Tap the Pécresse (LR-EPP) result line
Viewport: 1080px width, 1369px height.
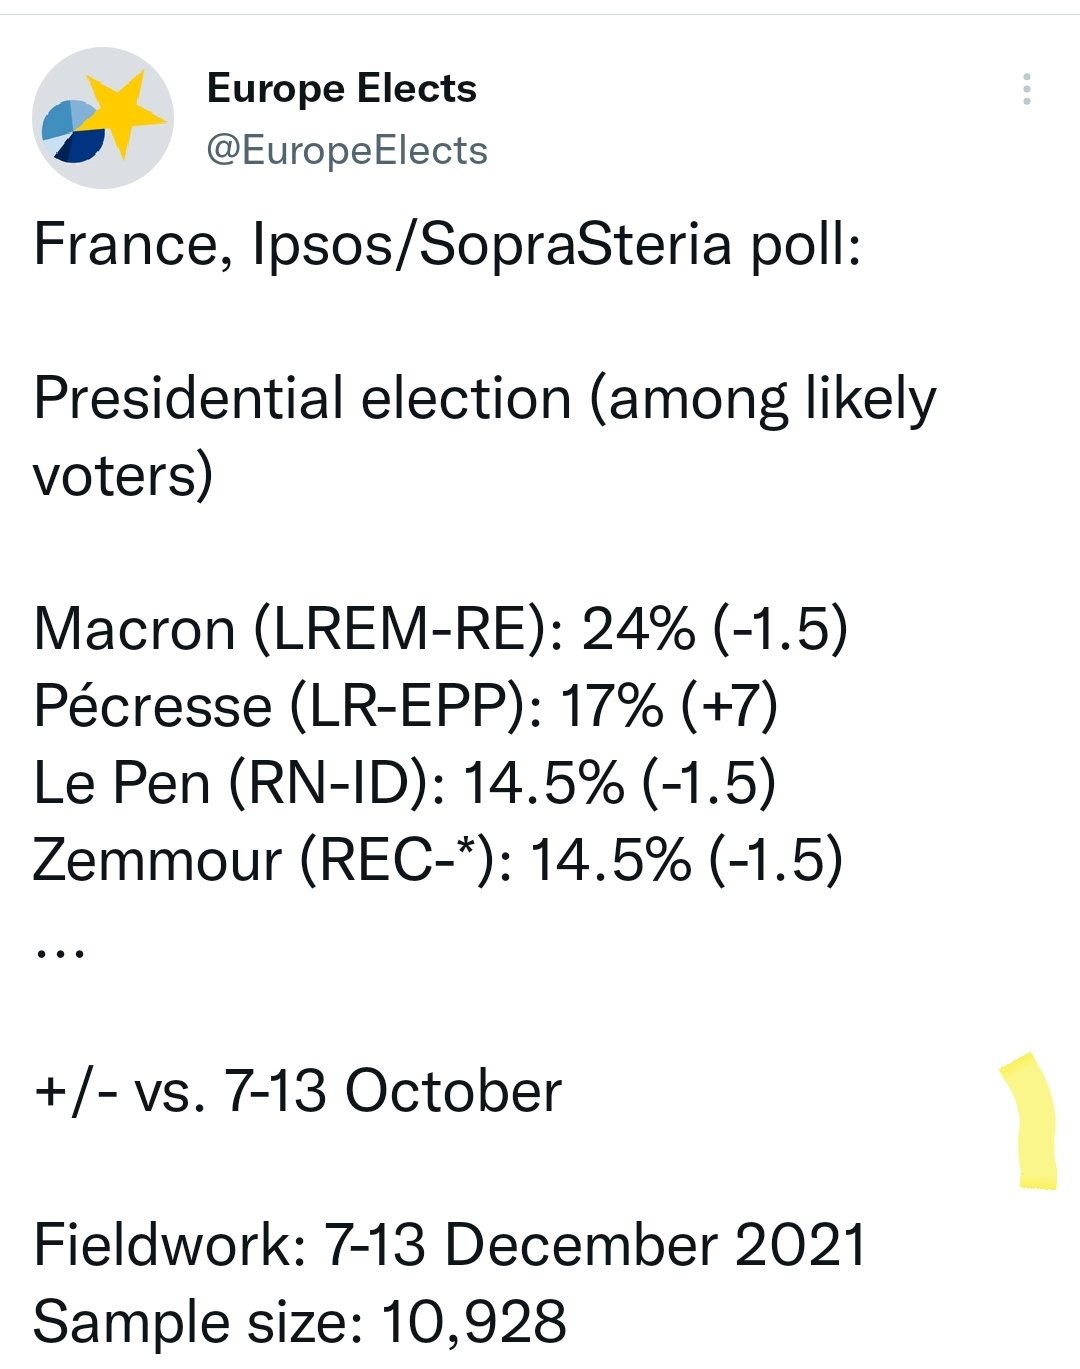[405, 706]
